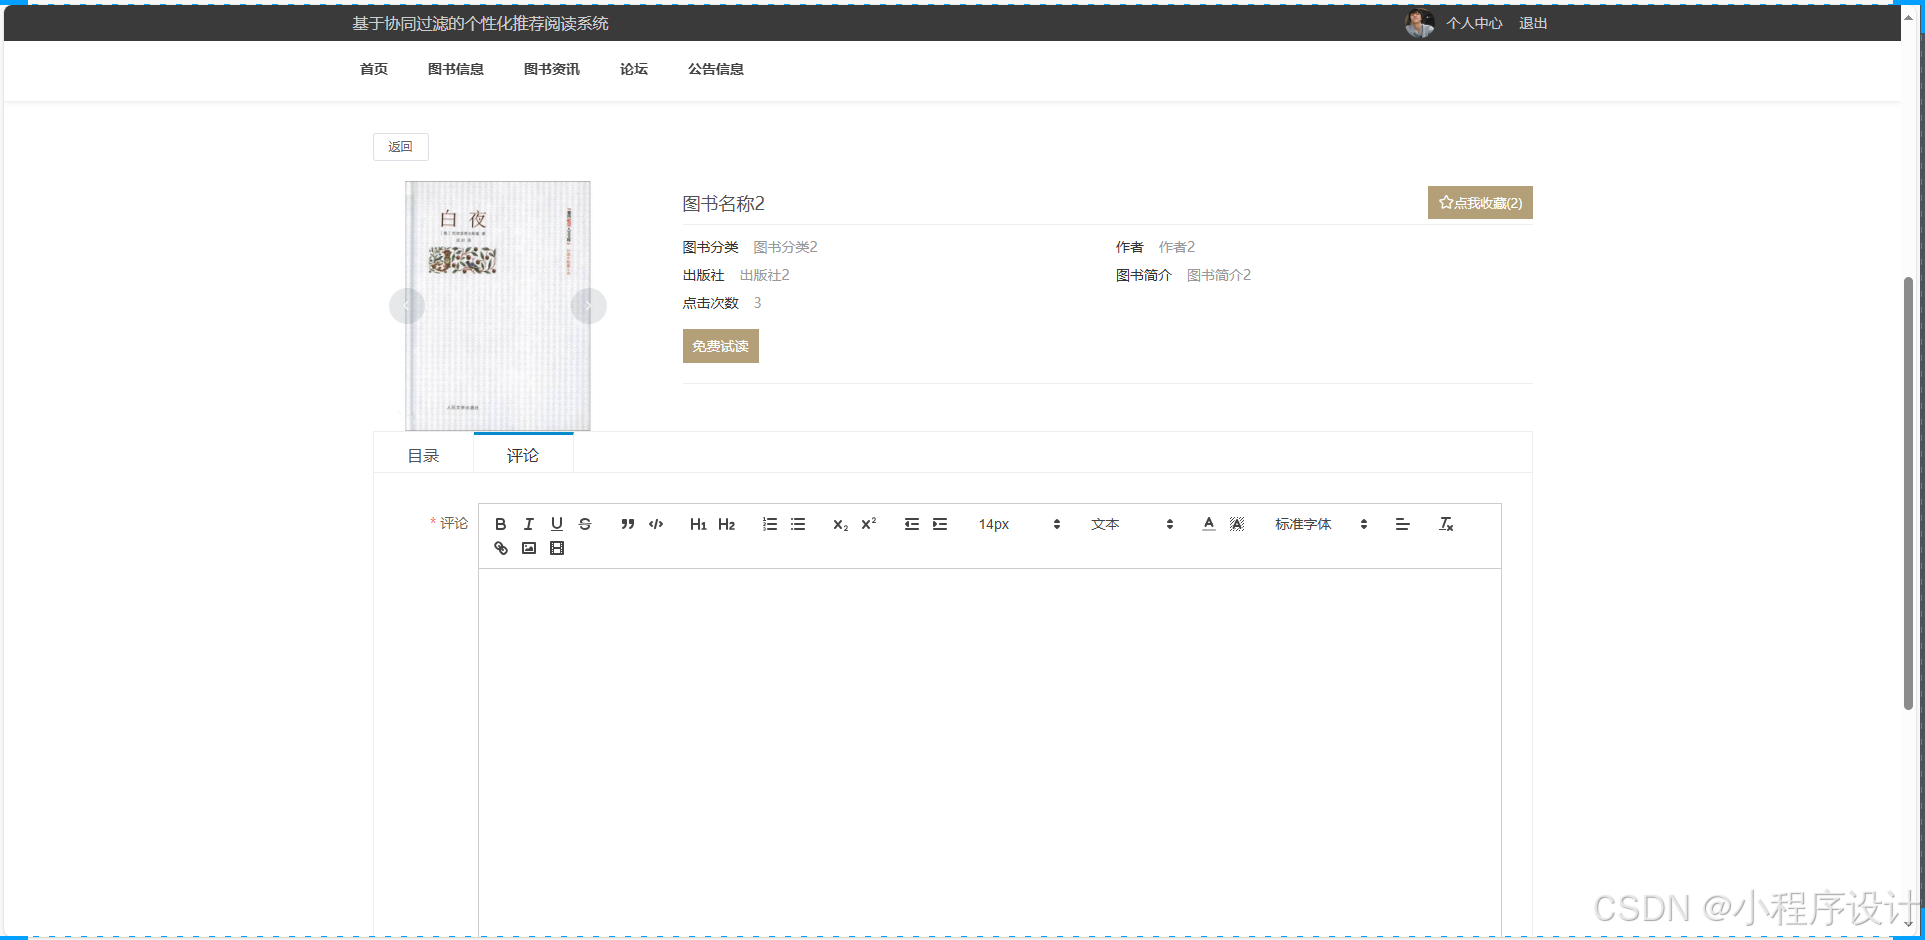Click the page vertical scrollbar thumb
The width and height of the screenshot is (1925, 940).
pos(1908,494)
